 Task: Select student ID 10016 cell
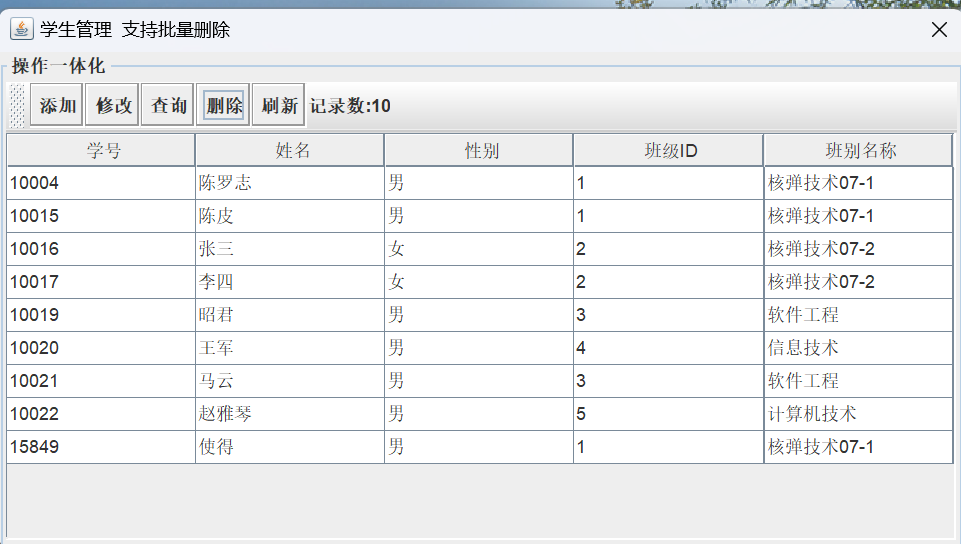(101, 249)
